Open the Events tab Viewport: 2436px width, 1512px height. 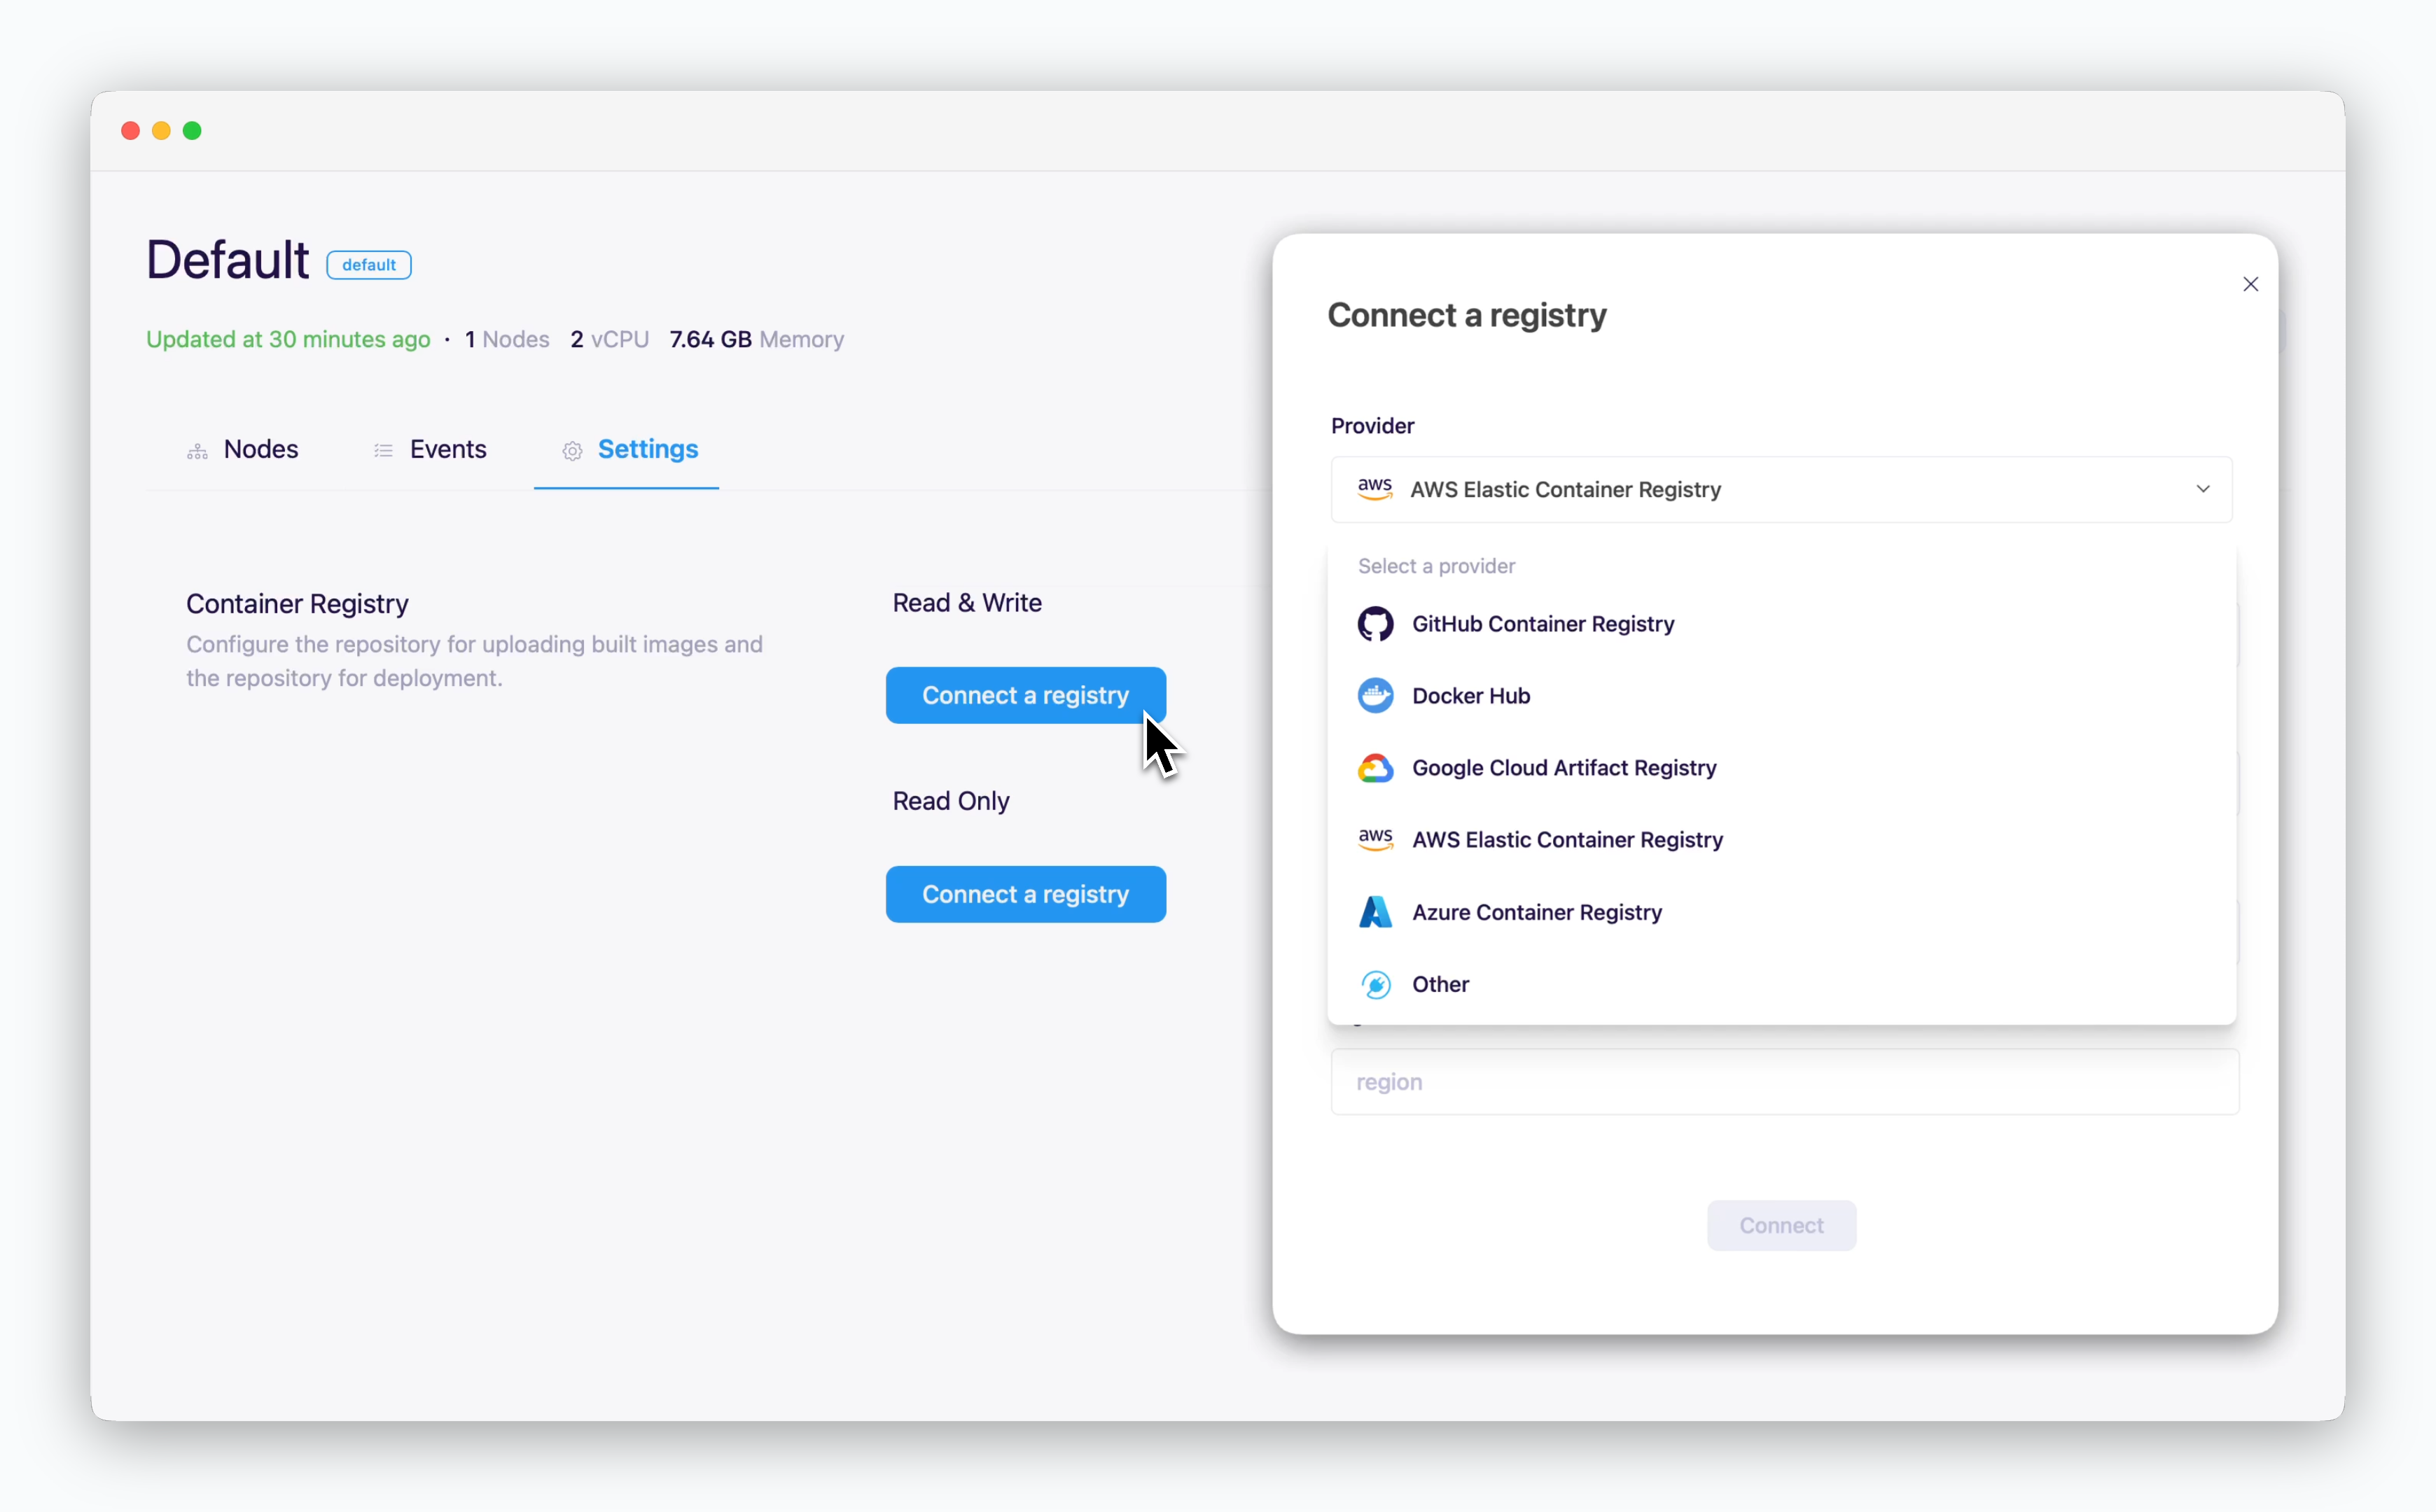[x=430, y=450]
